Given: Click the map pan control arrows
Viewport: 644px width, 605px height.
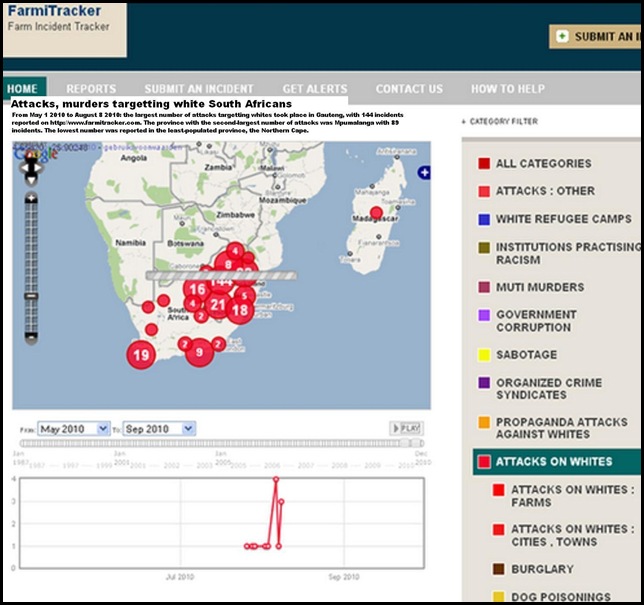Looking at the screenshot, I should coord(31,170).
